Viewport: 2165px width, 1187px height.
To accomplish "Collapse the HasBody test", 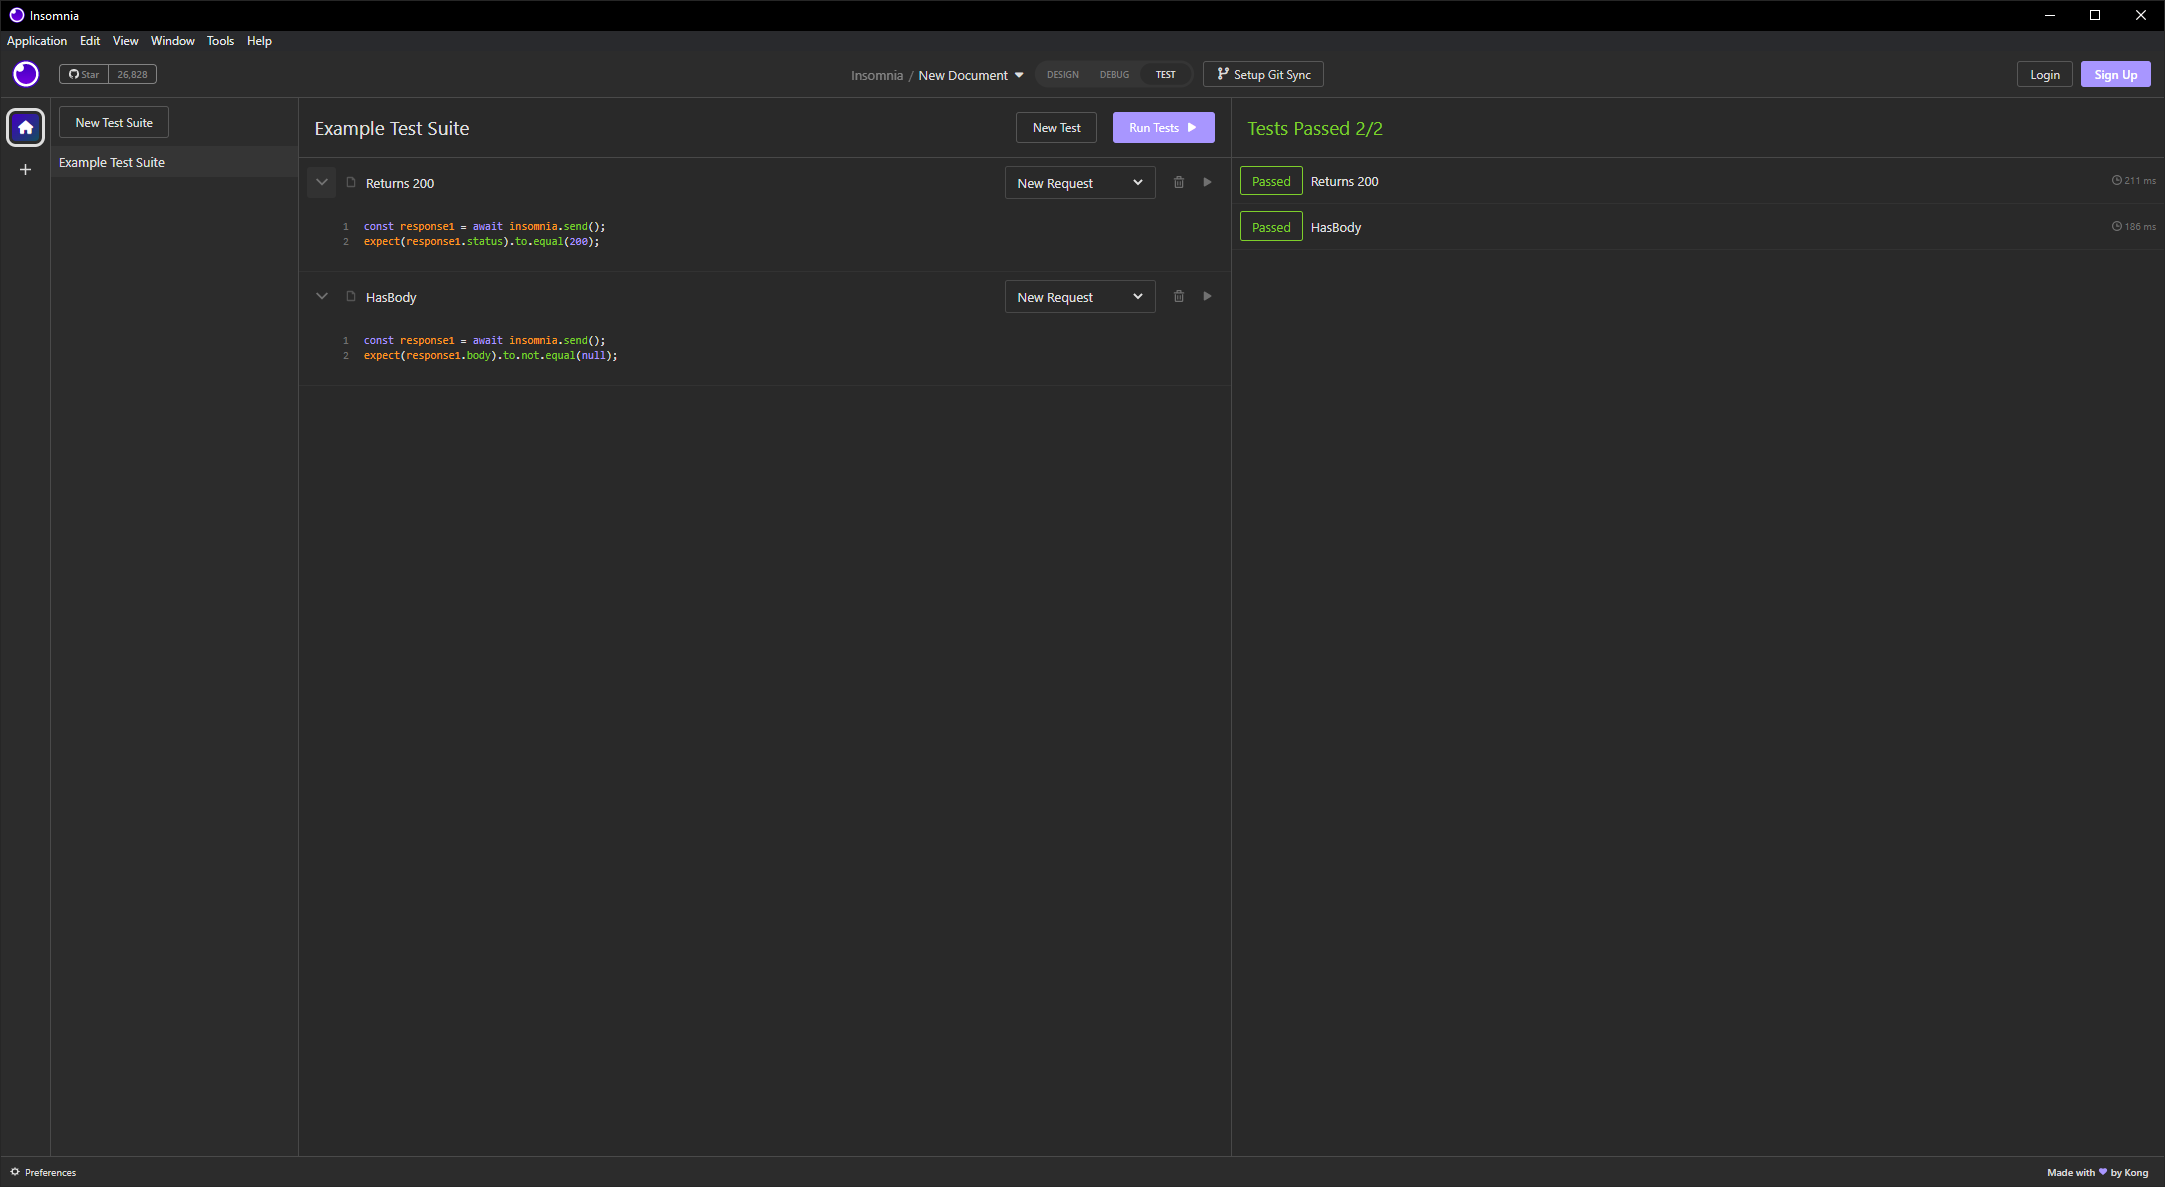I will pyautogui.click(x=322, y=297).
